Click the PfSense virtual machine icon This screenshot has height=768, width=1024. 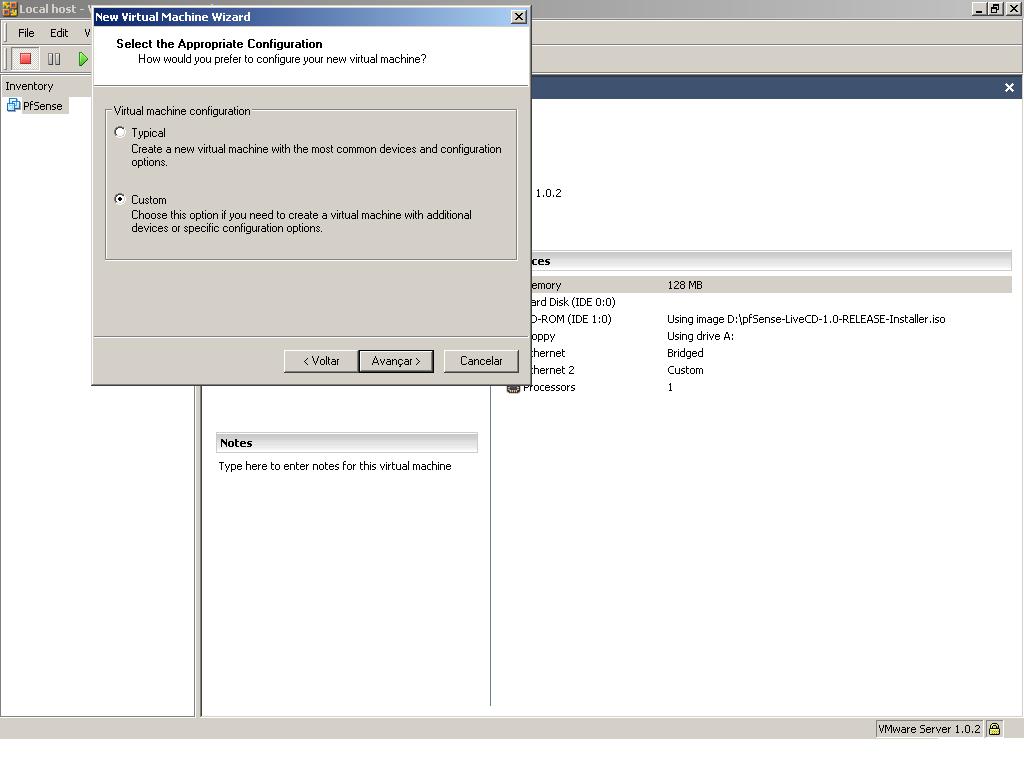13,105
